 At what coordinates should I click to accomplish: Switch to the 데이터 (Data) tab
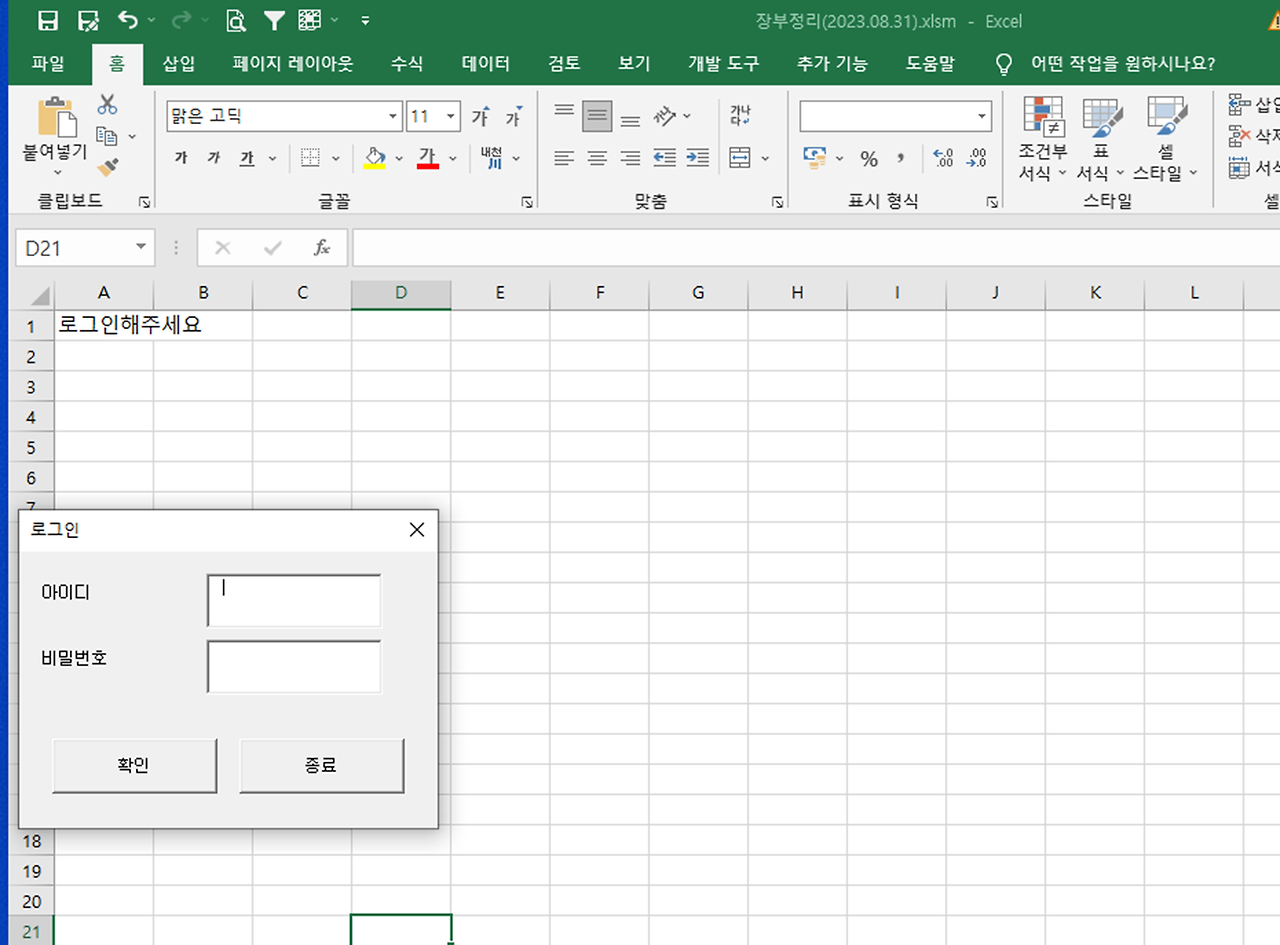click(x=486, y=64)
